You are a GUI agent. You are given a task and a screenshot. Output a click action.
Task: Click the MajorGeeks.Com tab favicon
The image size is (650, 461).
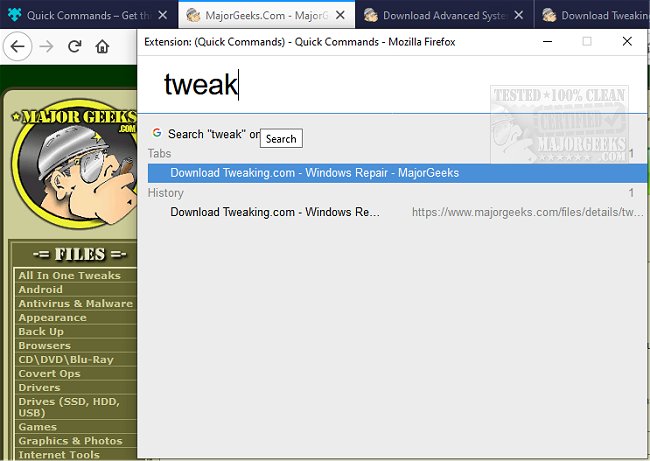coord(193,15)
